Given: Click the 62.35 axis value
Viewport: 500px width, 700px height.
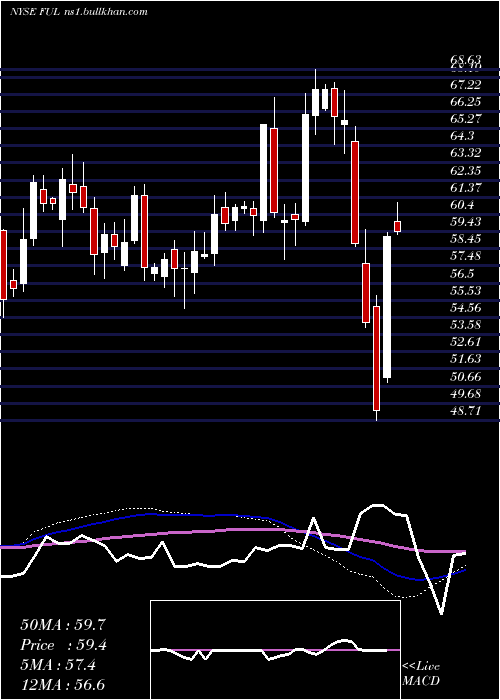Looking at the screenshot, I should [x=465, y=171].
